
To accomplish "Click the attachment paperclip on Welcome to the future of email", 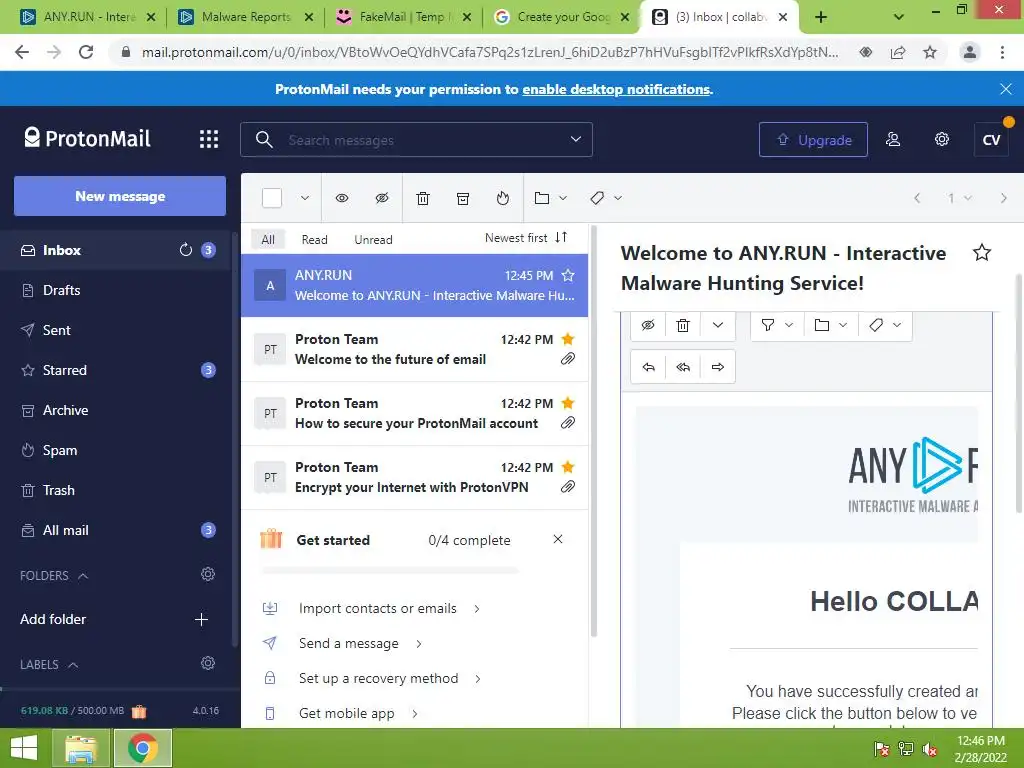I will pyautogui.click(x=568, y=359).
